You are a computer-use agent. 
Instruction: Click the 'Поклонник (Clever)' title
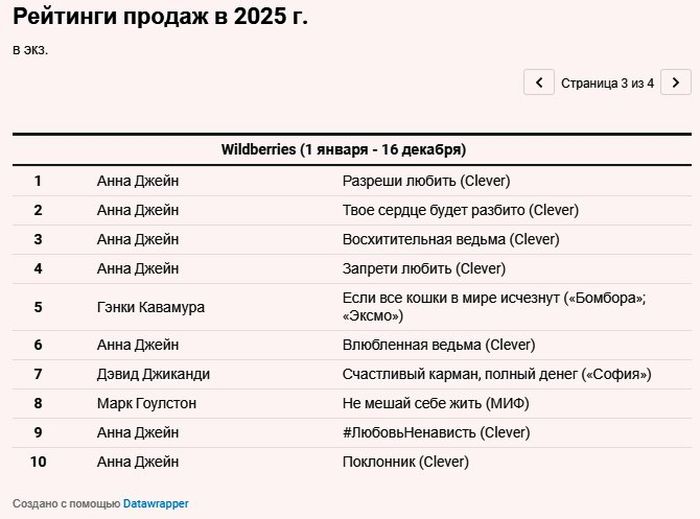tap(405, 461)
